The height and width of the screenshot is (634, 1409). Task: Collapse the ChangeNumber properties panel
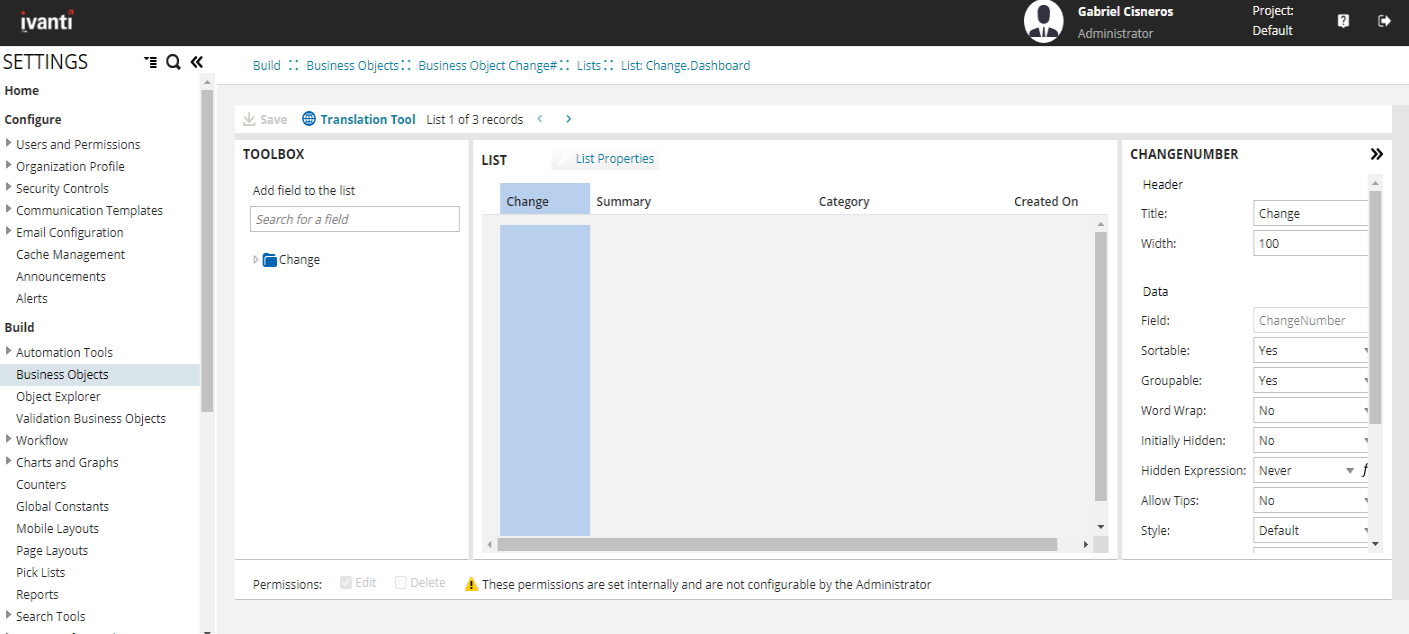1376,154
